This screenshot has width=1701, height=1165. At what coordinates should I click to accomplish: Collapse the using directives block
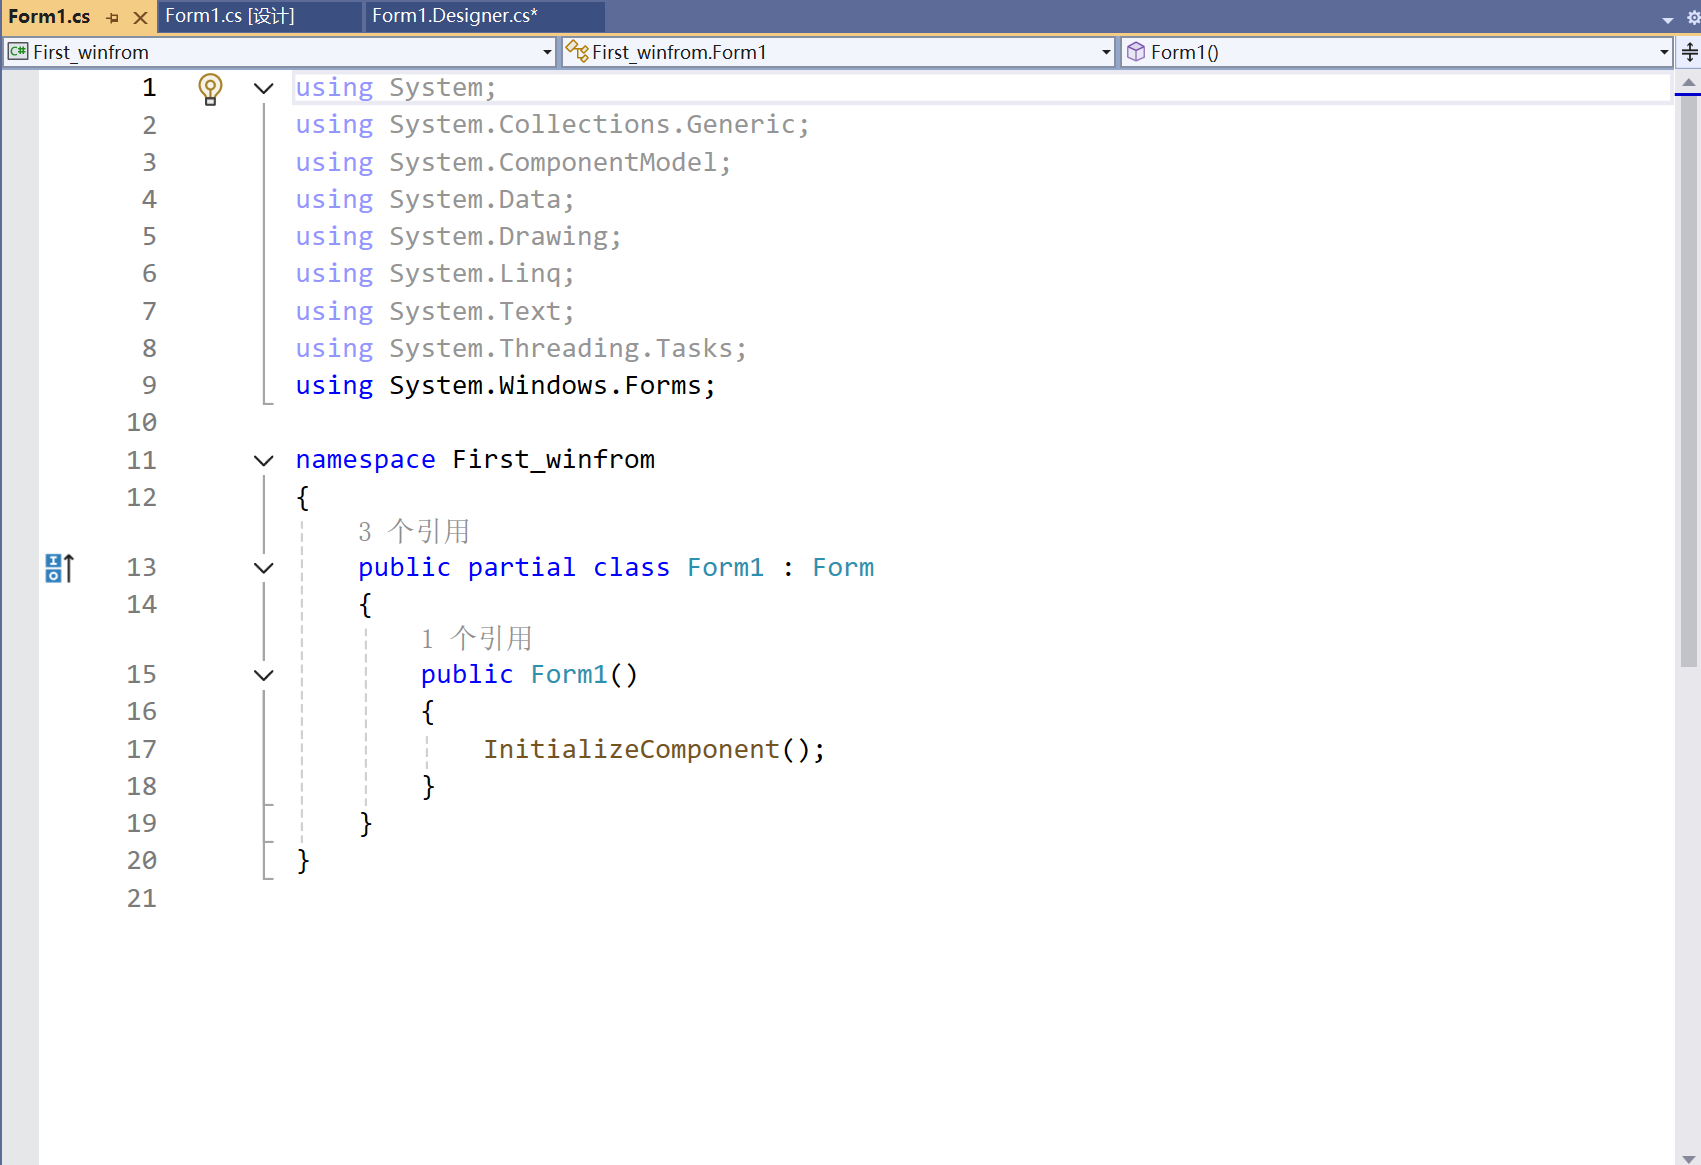click(x=263, y=88)
